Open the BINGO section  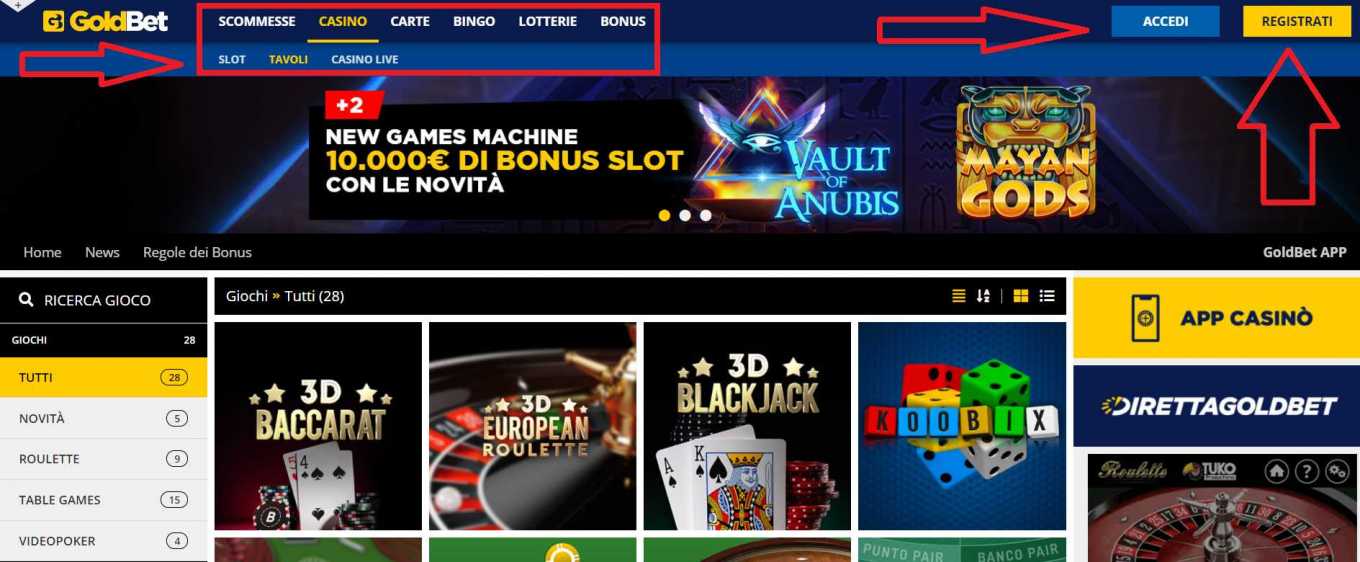[x=474, y=21]
